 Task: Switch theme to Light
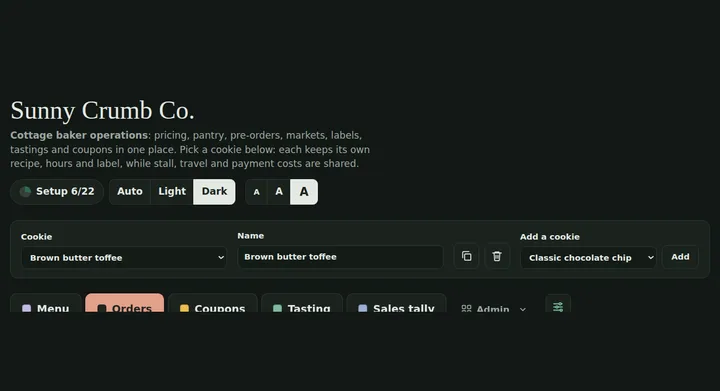click(x=172, y=191)
